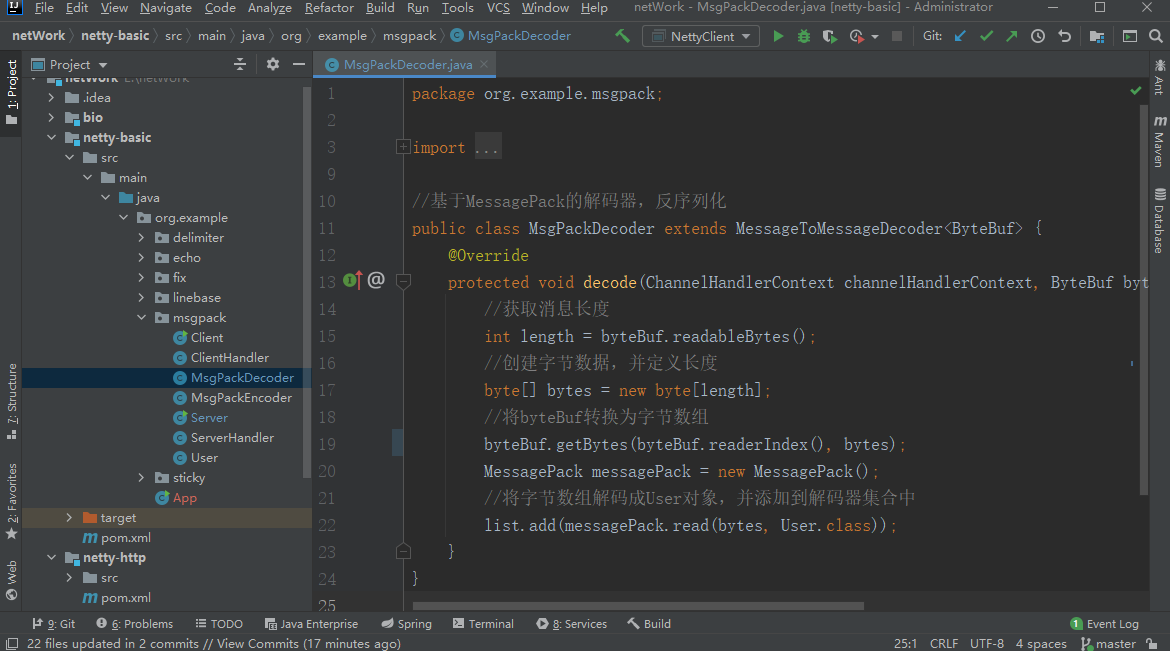Select the ServerHandler class in tree
Screen dimensions: 1170x651
point(232,437)
